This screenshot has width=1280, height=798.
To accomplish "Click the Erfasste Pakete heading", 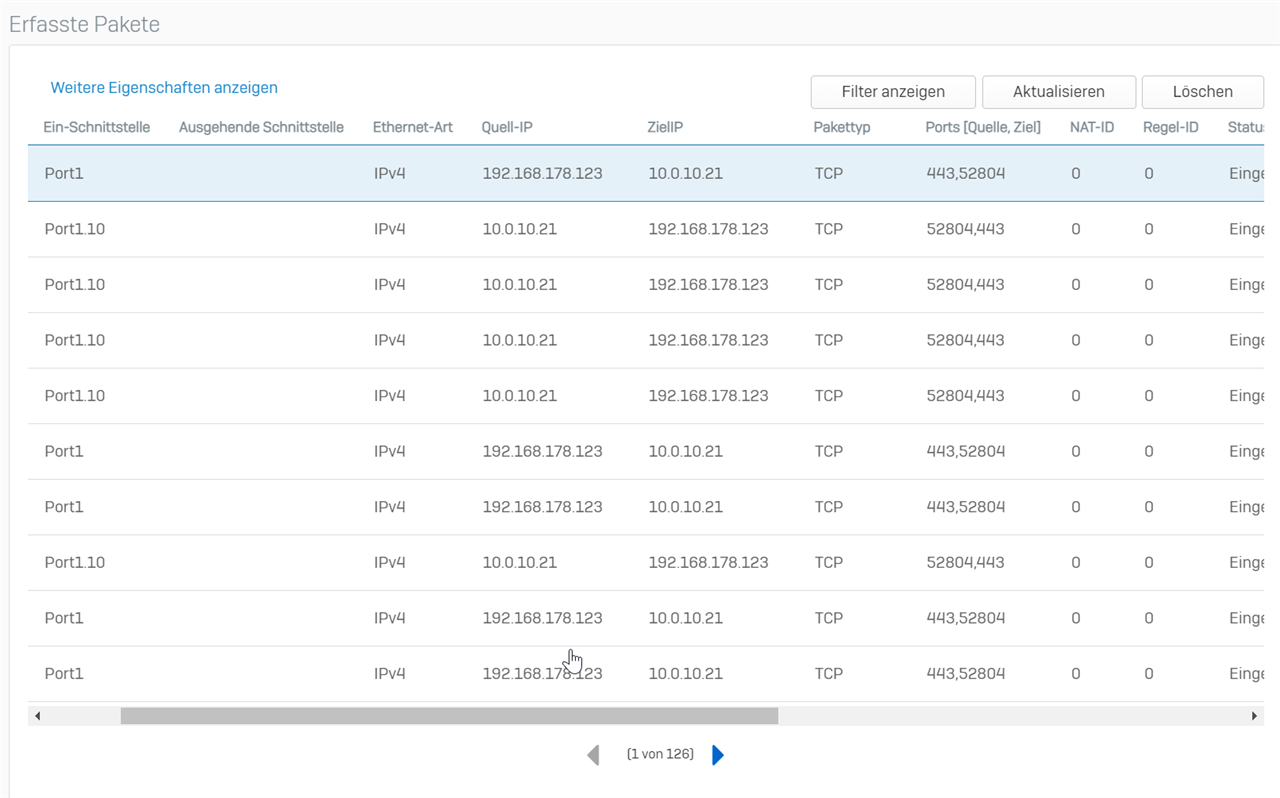I will pos(85,25).
